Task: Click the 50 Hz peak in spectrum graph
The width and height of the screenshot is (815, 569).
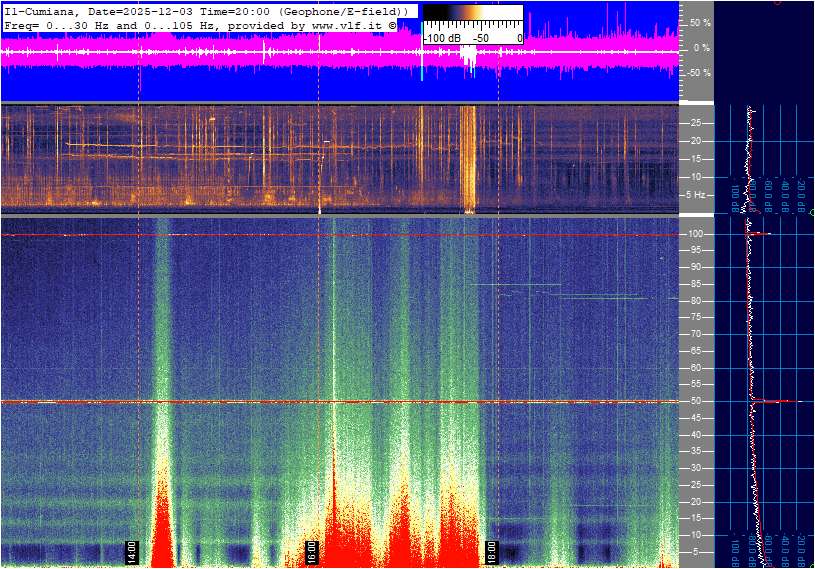Action: click(x=775, y=401)
